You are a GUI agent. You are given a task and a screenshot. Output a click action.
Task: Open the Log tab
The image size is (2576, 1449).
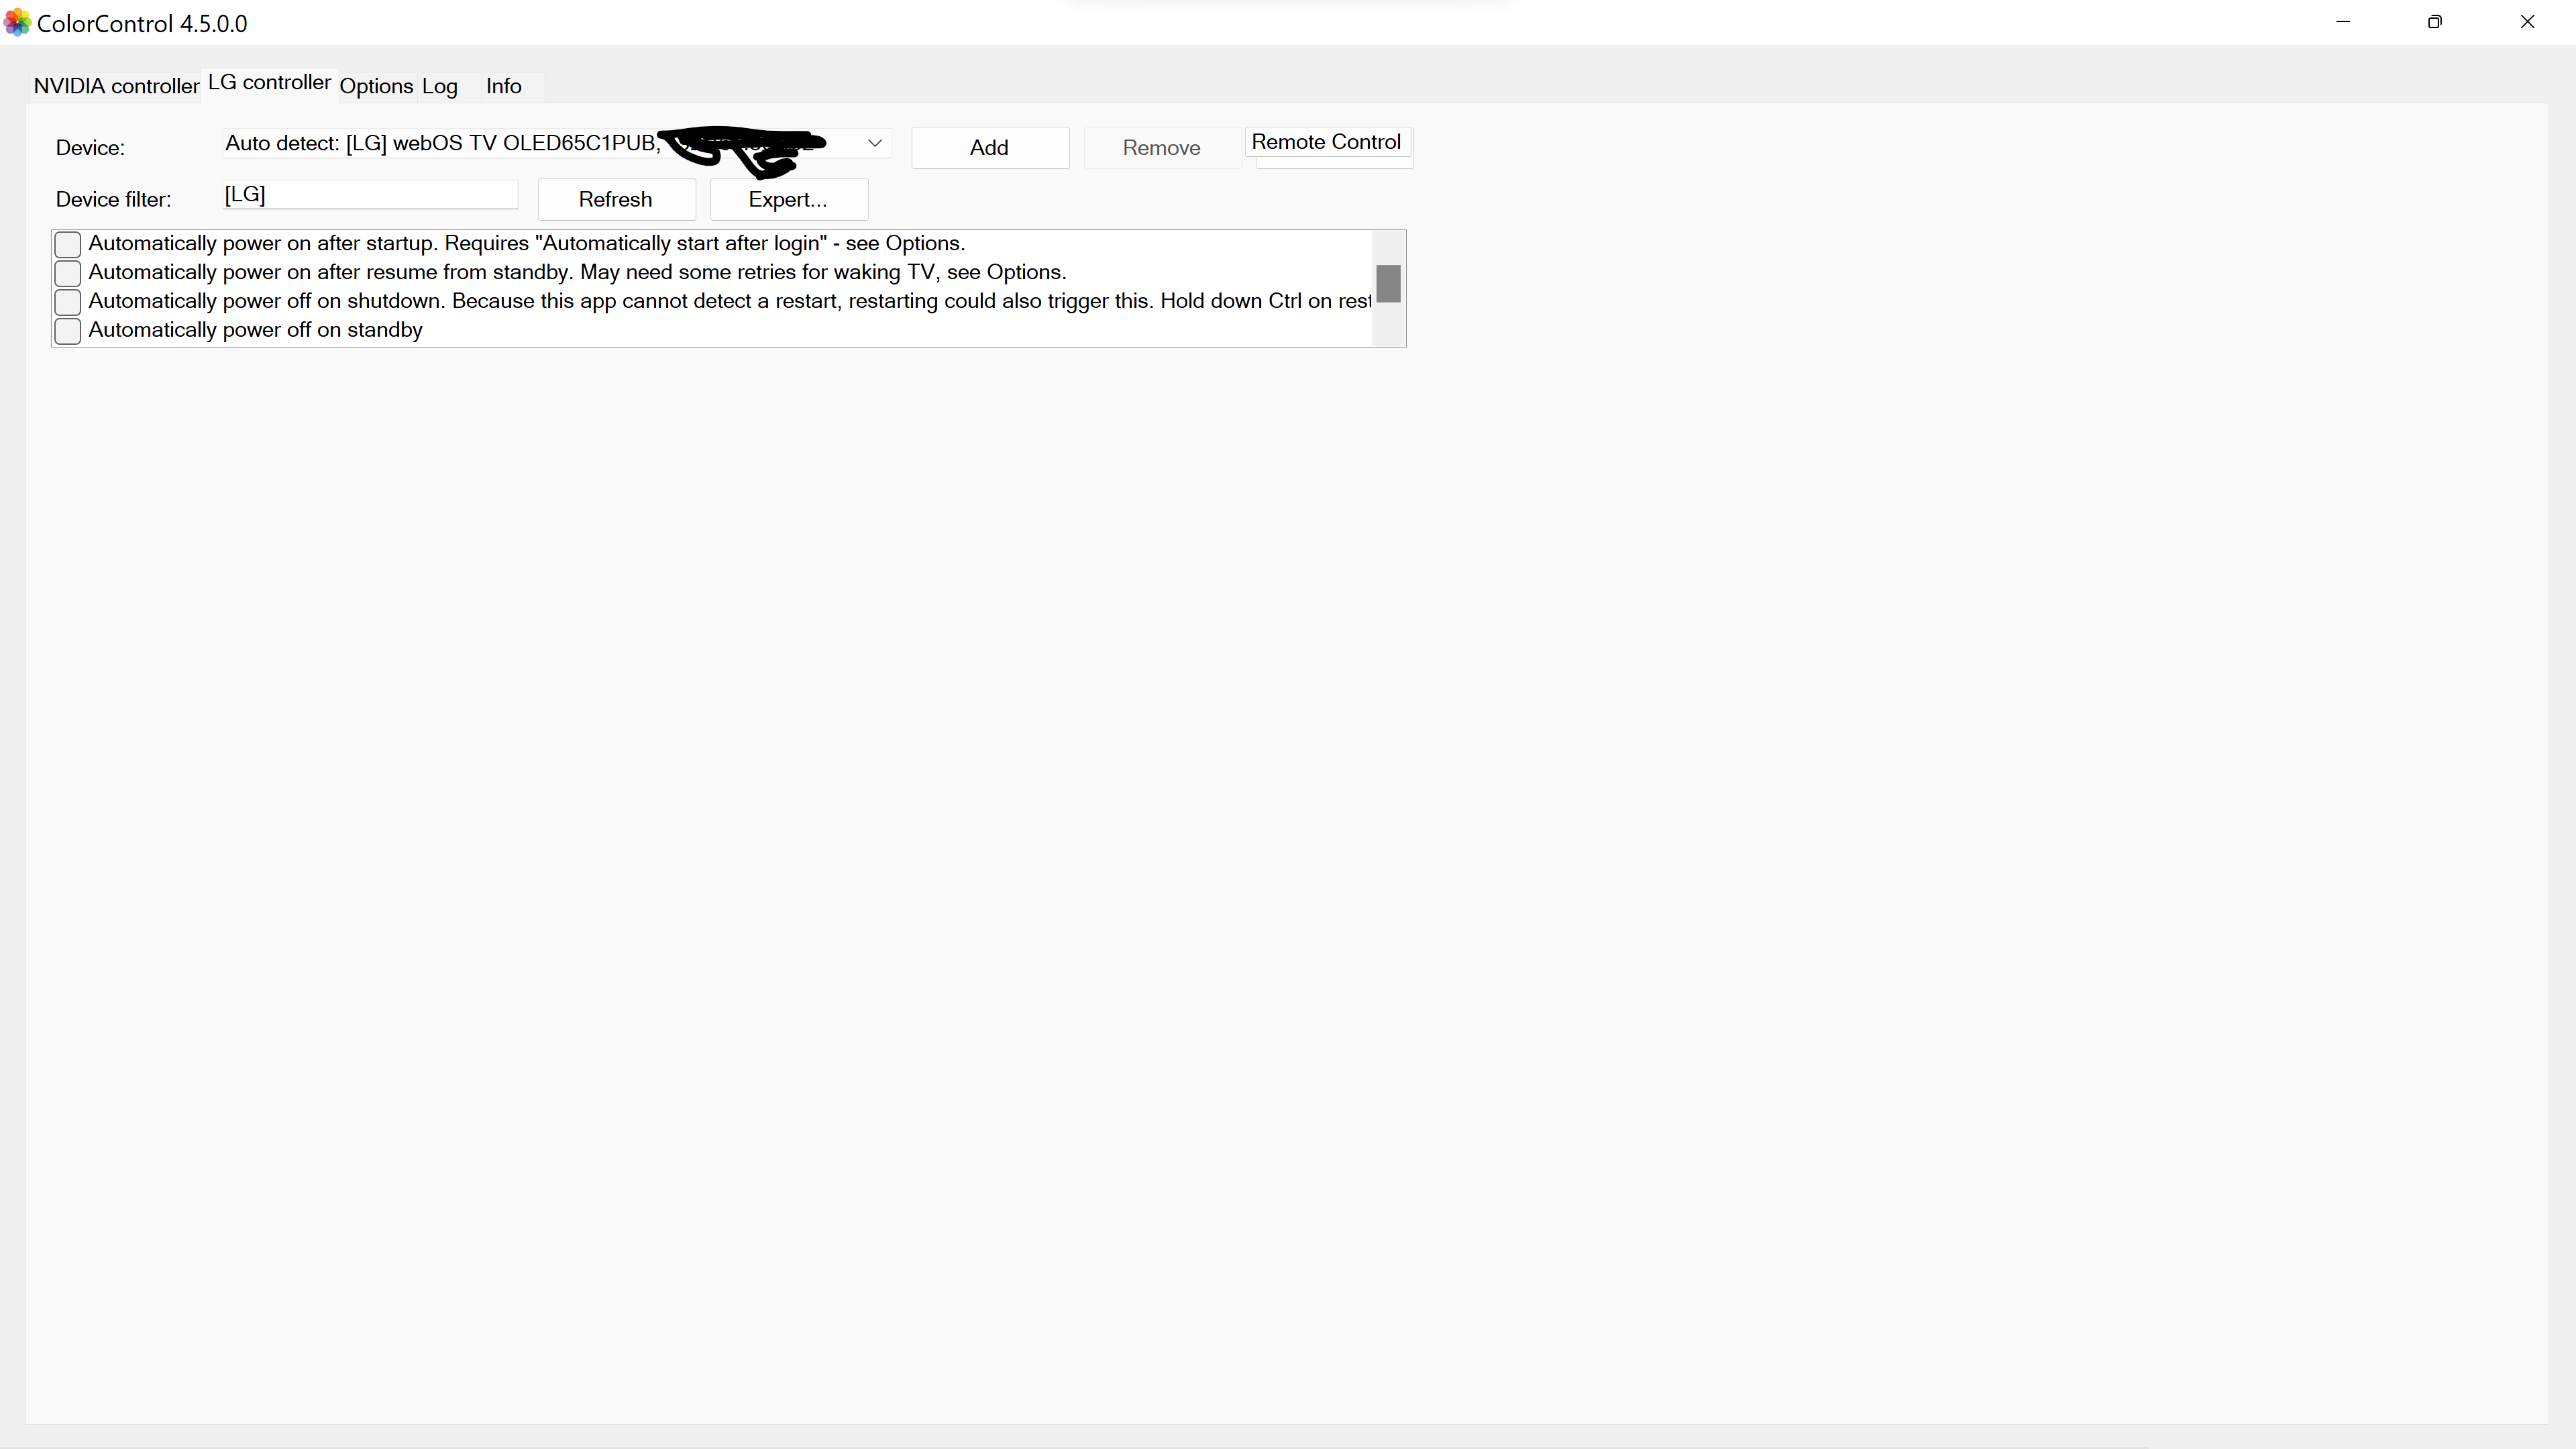(440, 87)
